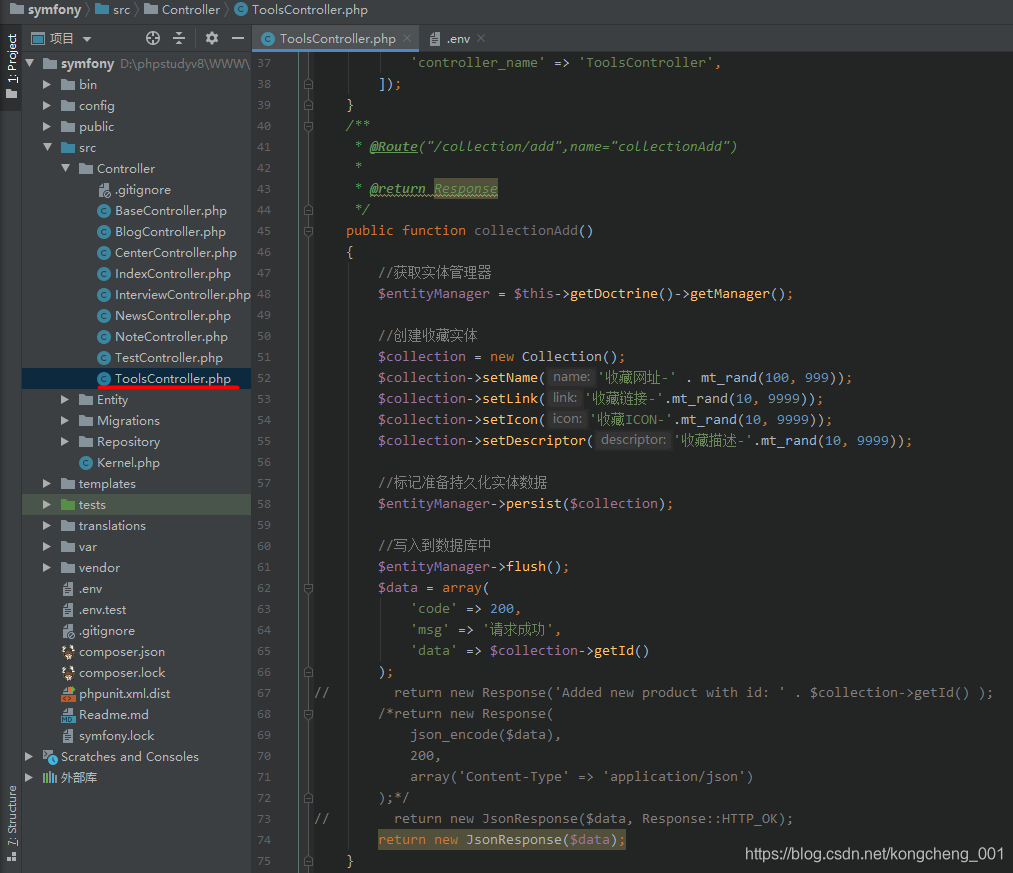The width and height of the screenshot is (1013, 873).
Task: Click the collapse all icon in project panel
Action: click(x=179, y=38)
